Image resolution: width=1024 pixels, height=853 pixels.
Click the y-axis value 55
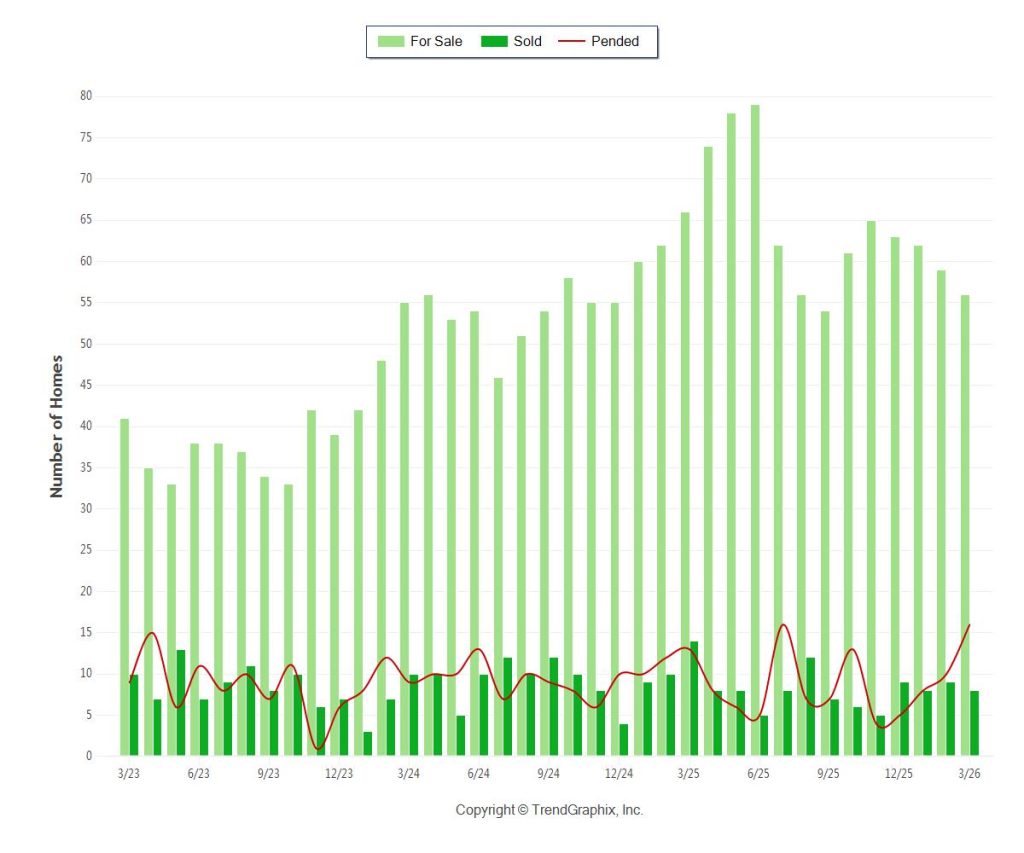[86, 302]
